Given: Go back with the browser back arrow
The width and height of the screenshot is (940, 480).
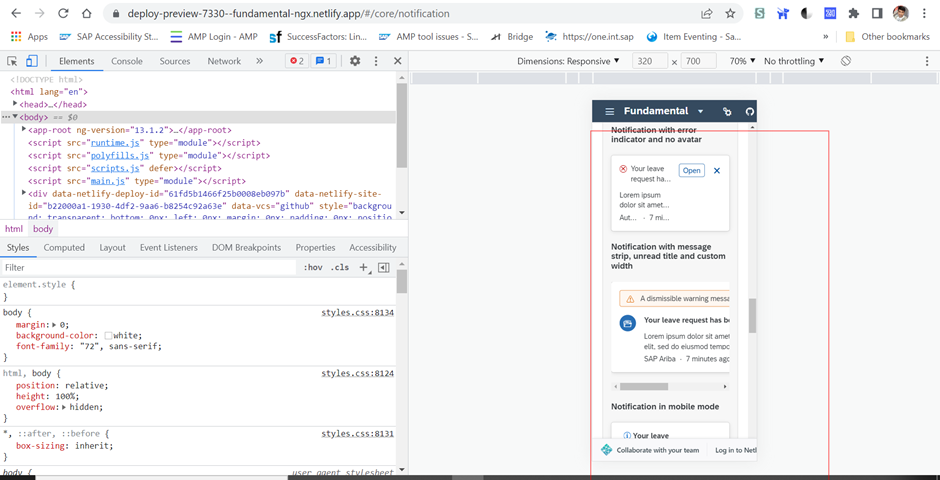Looking at the screenshot, I should pos(16,13).
